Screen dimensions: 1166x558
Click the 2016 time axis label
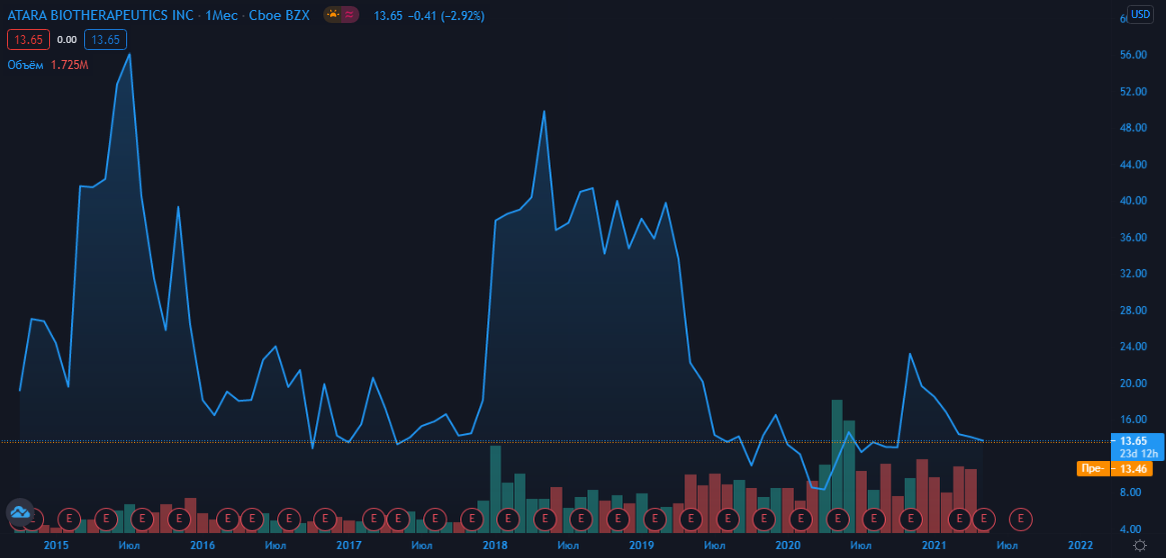coord(203,545)
